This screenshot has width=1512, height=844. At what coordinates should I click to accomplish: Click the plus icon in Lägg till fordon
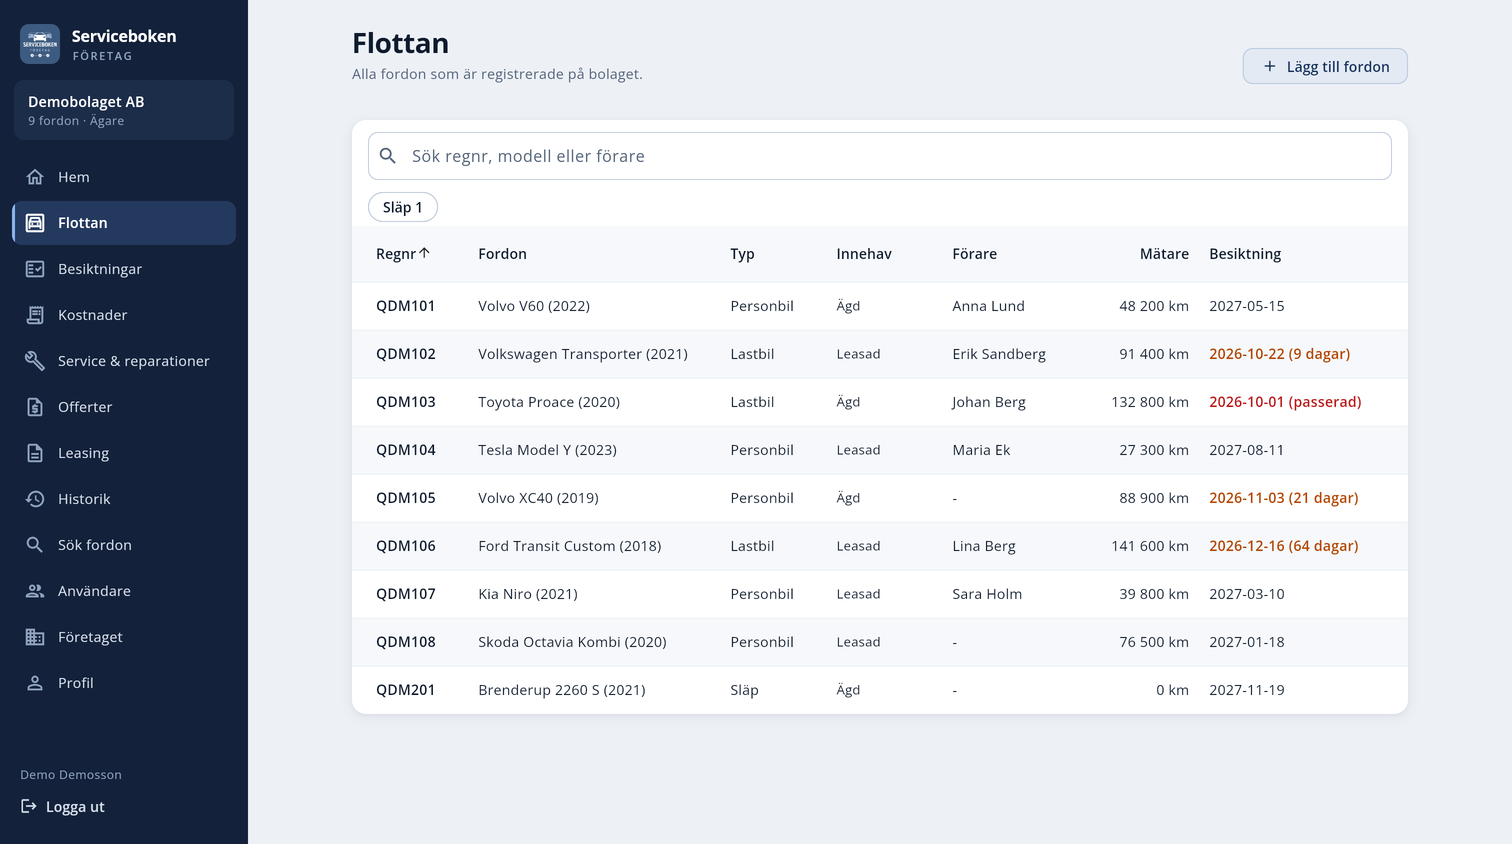(1270, 66)
